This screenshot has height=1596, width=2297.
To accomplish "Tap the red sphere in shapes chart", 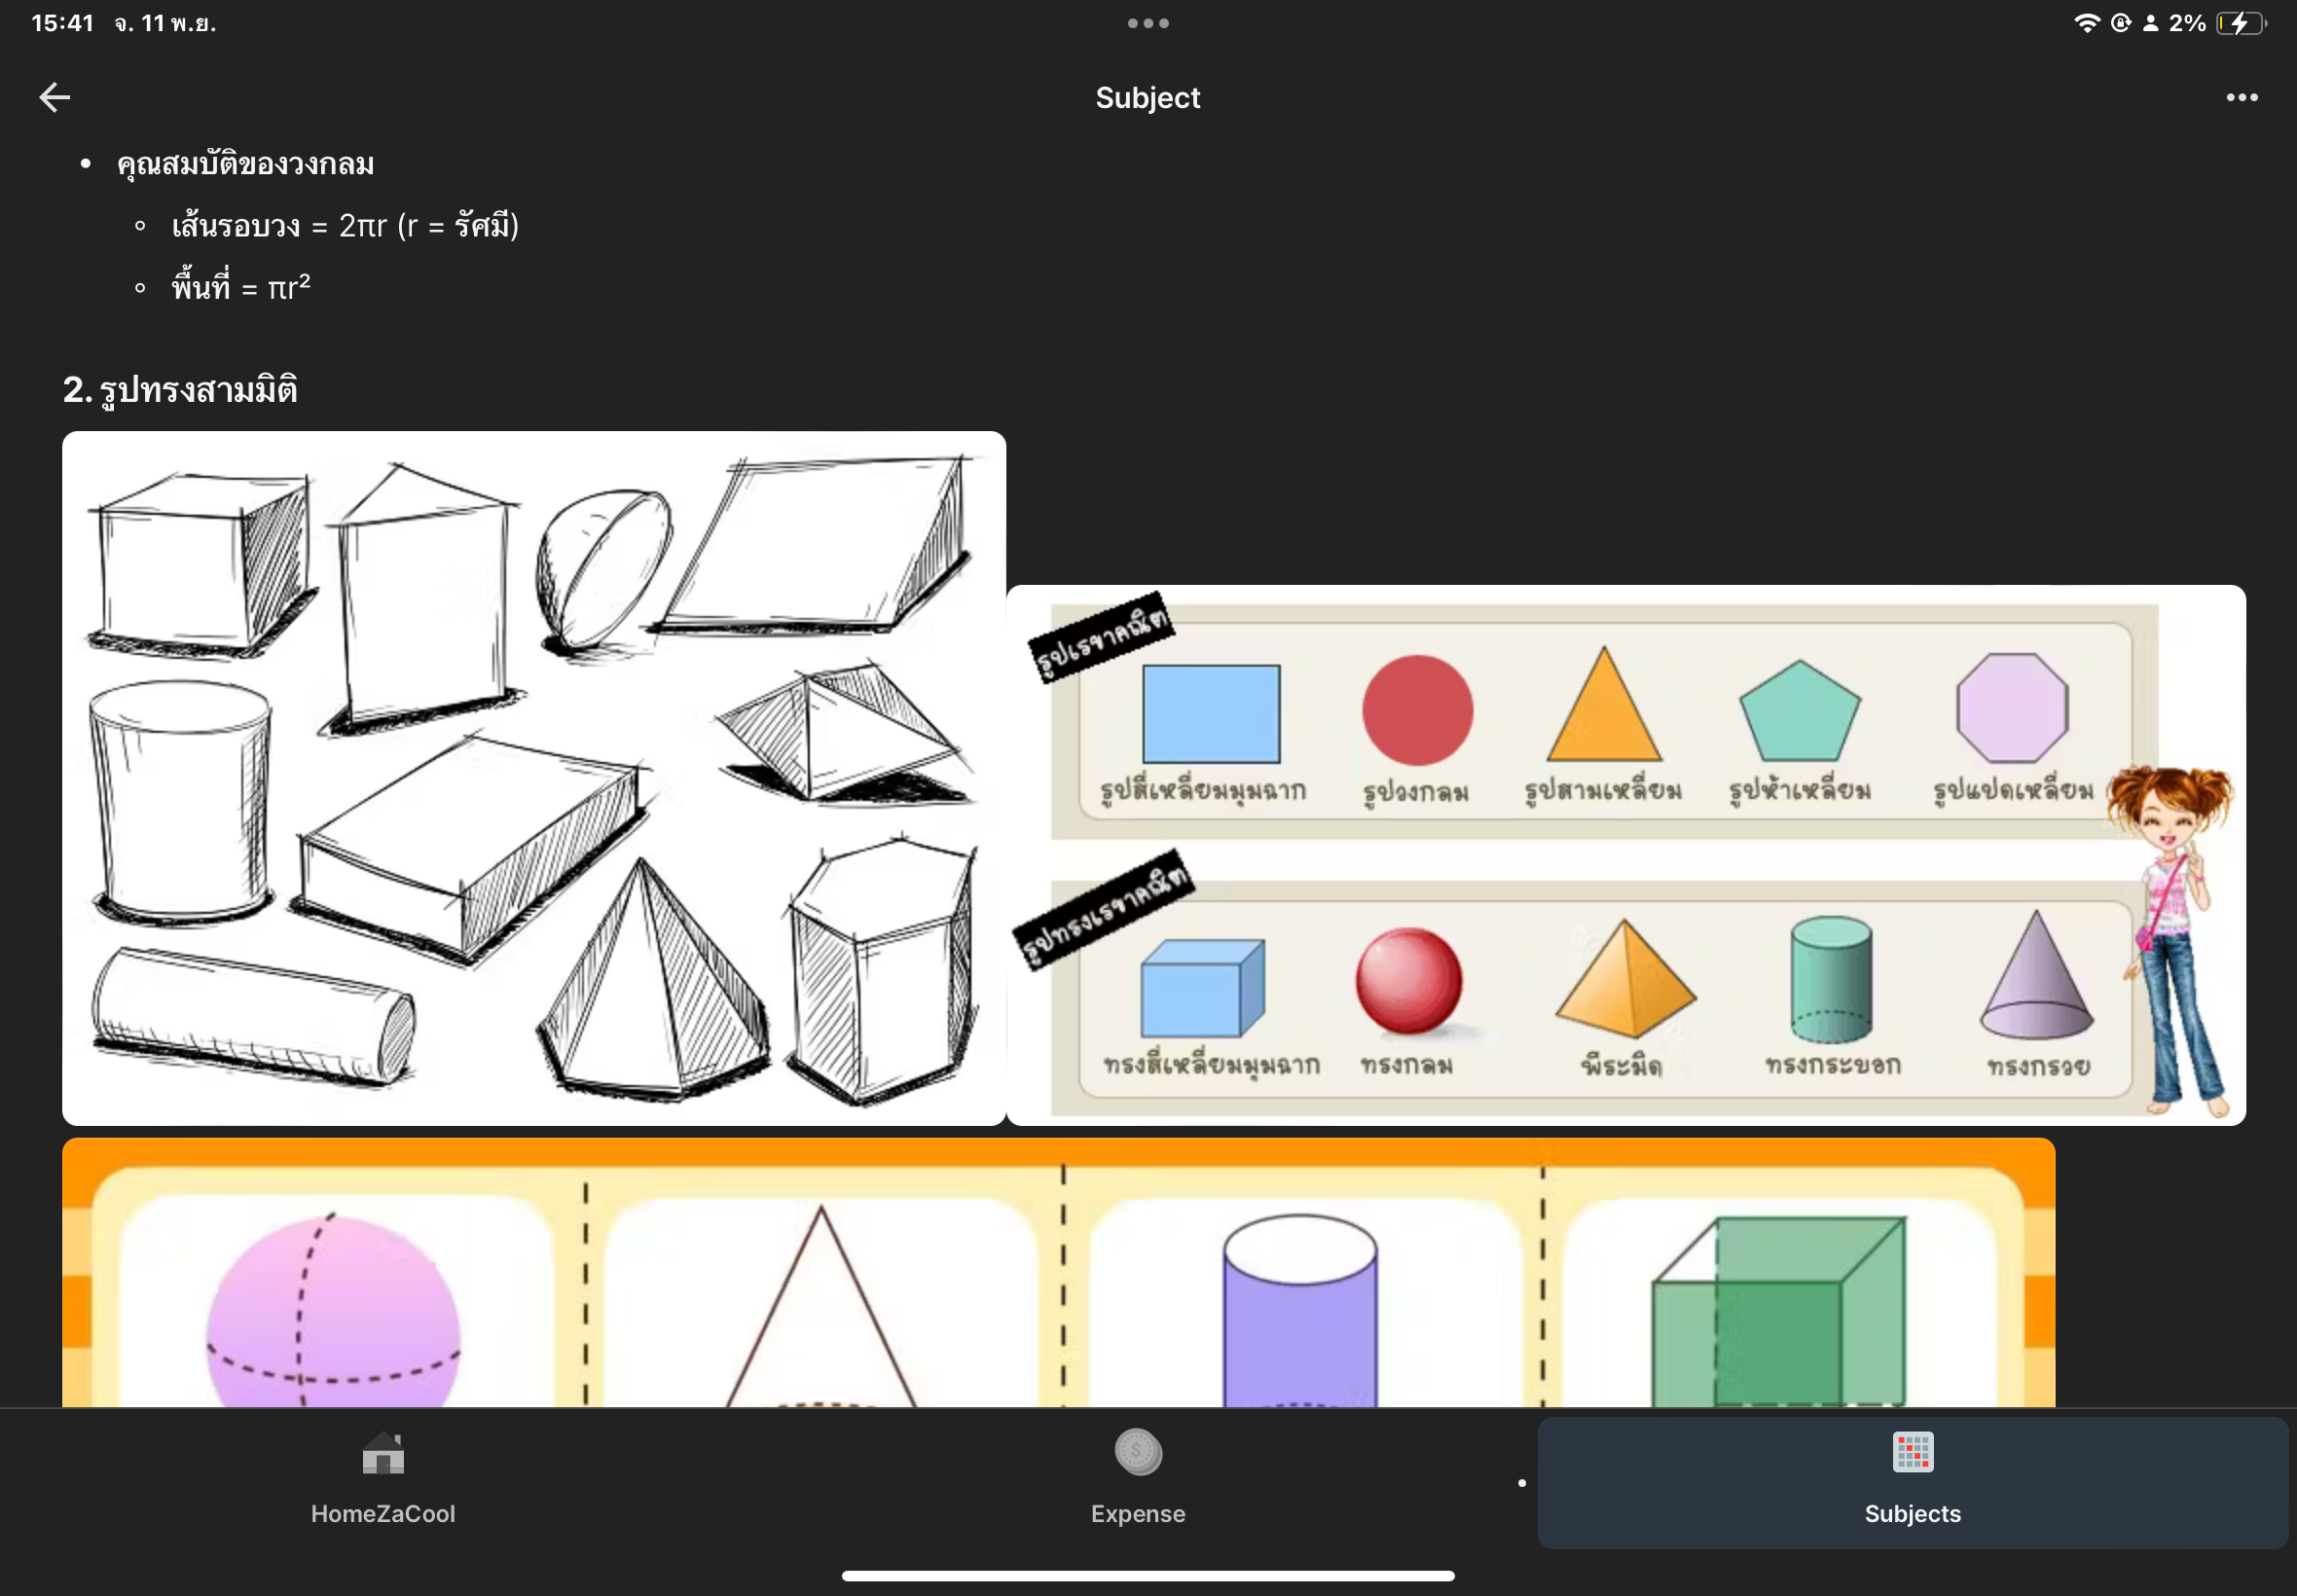I will pyautogui.click(x=1408, y=980).
